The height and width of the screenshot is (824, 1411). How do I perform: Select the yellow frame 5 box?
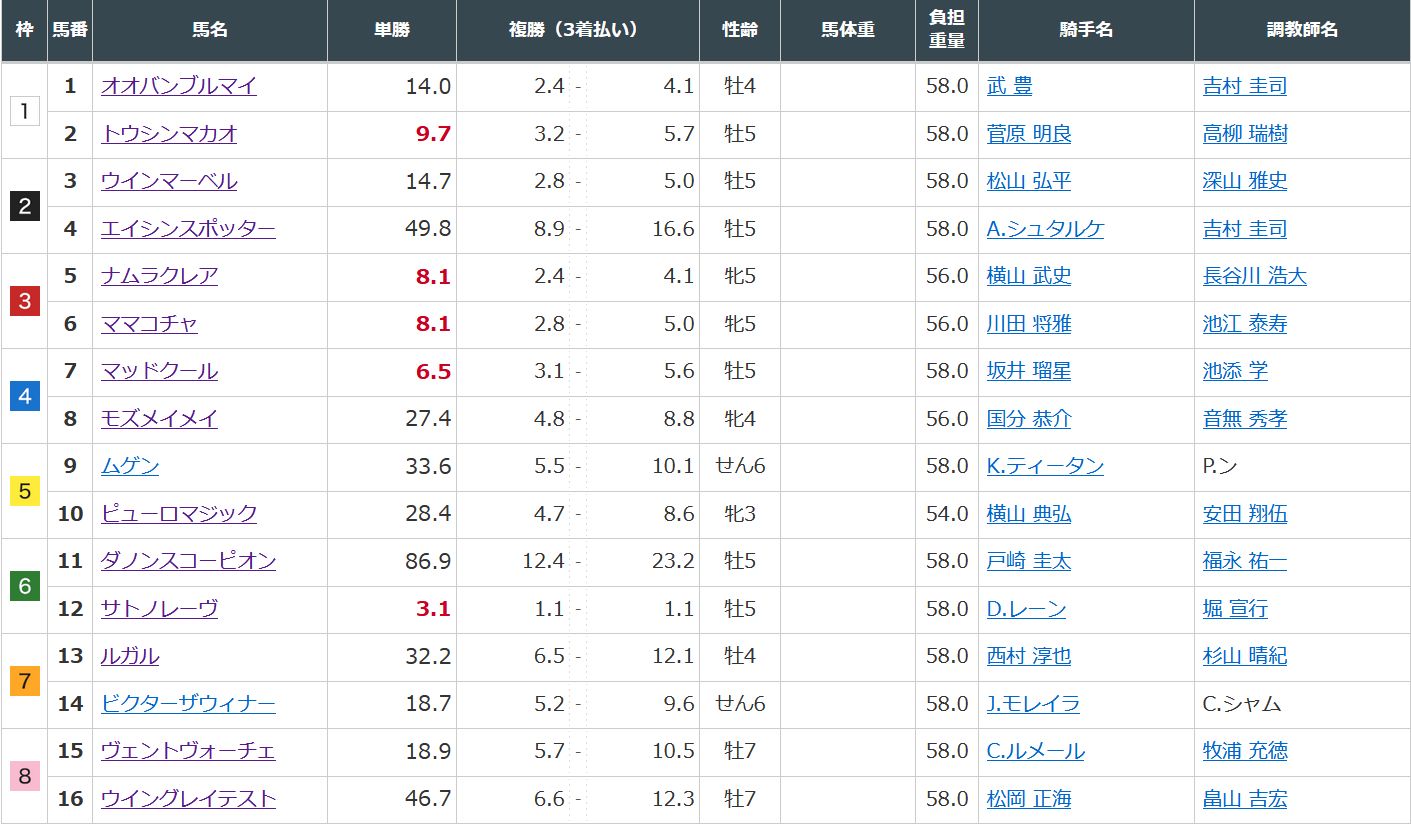[x=24, y=491]
